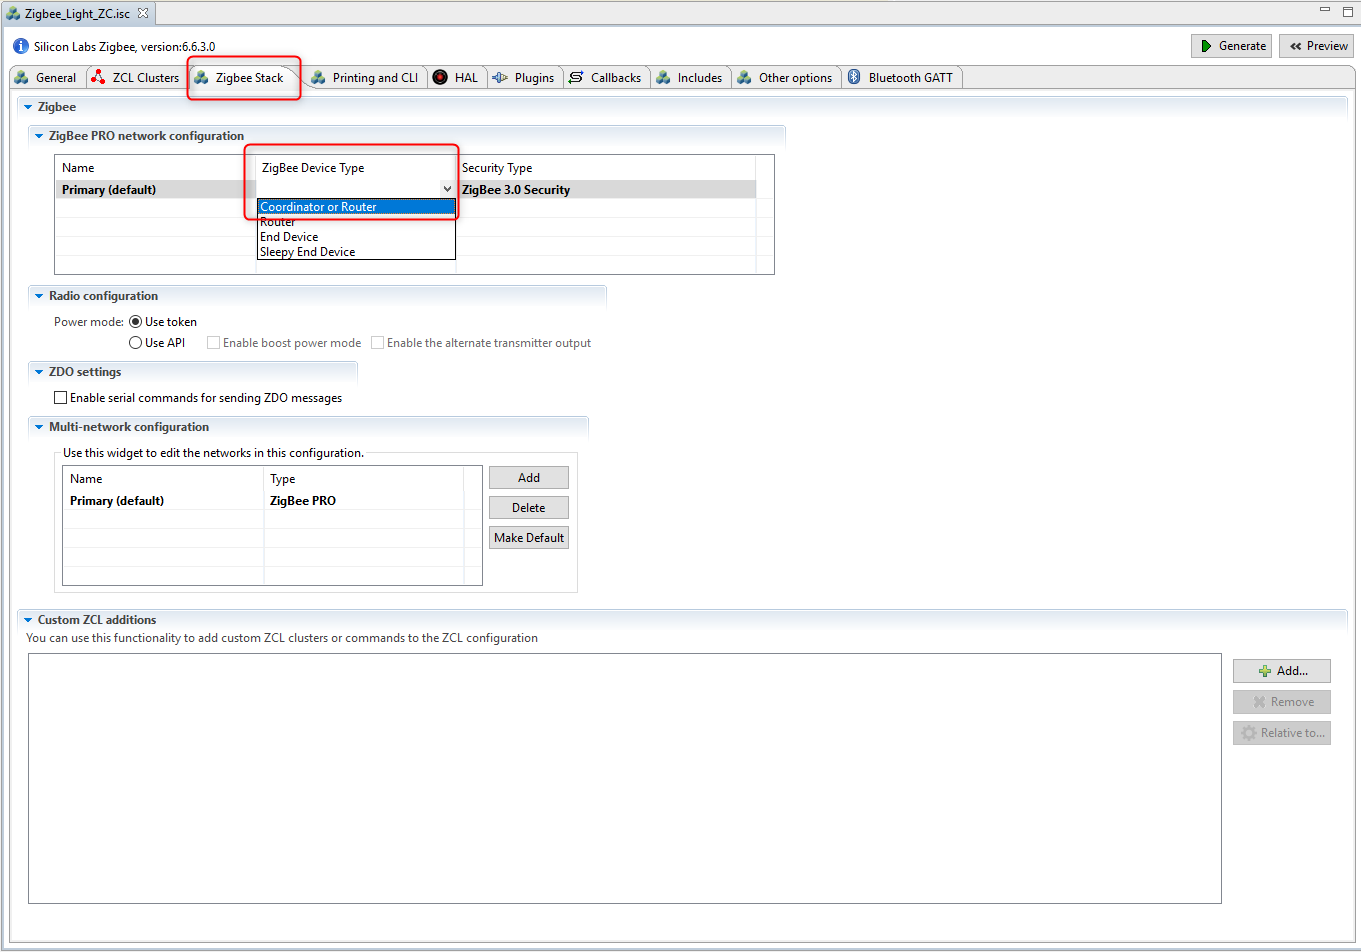This screenshot has width=1361, height=952.
Task: Choose Coordinator or Router from the list
Action: (356, 207)
